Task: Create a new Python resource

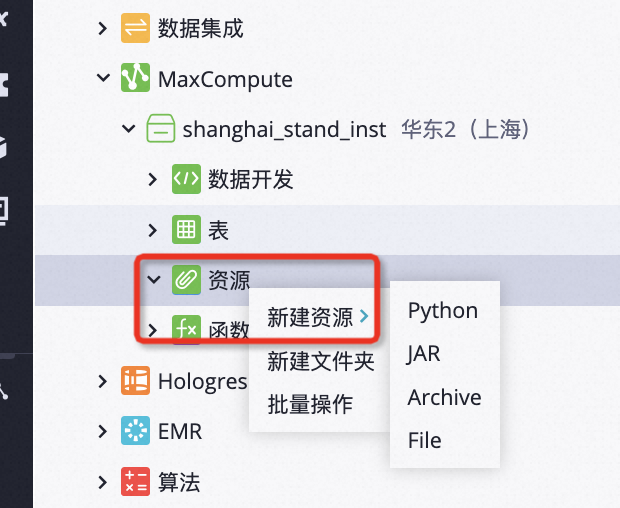Action: (442, 311)
